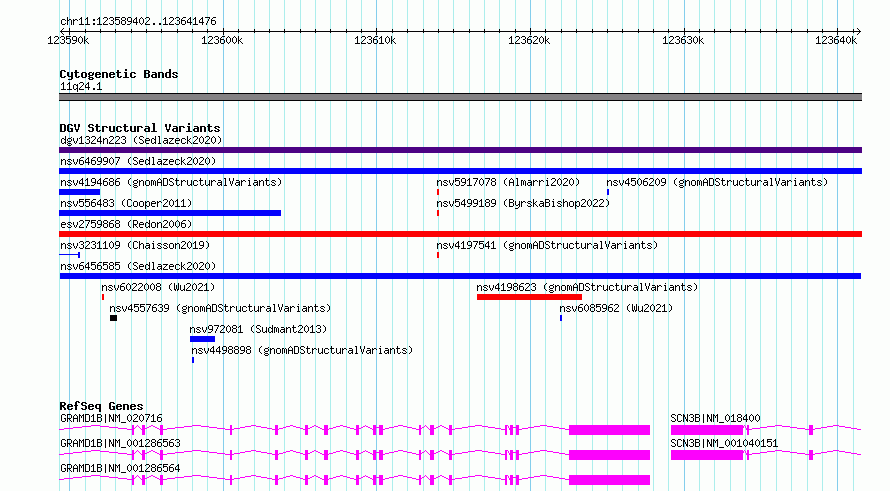
Task: Click the blue nsv556483 Cooper2011 bar
Action: (x=170, y=213)
